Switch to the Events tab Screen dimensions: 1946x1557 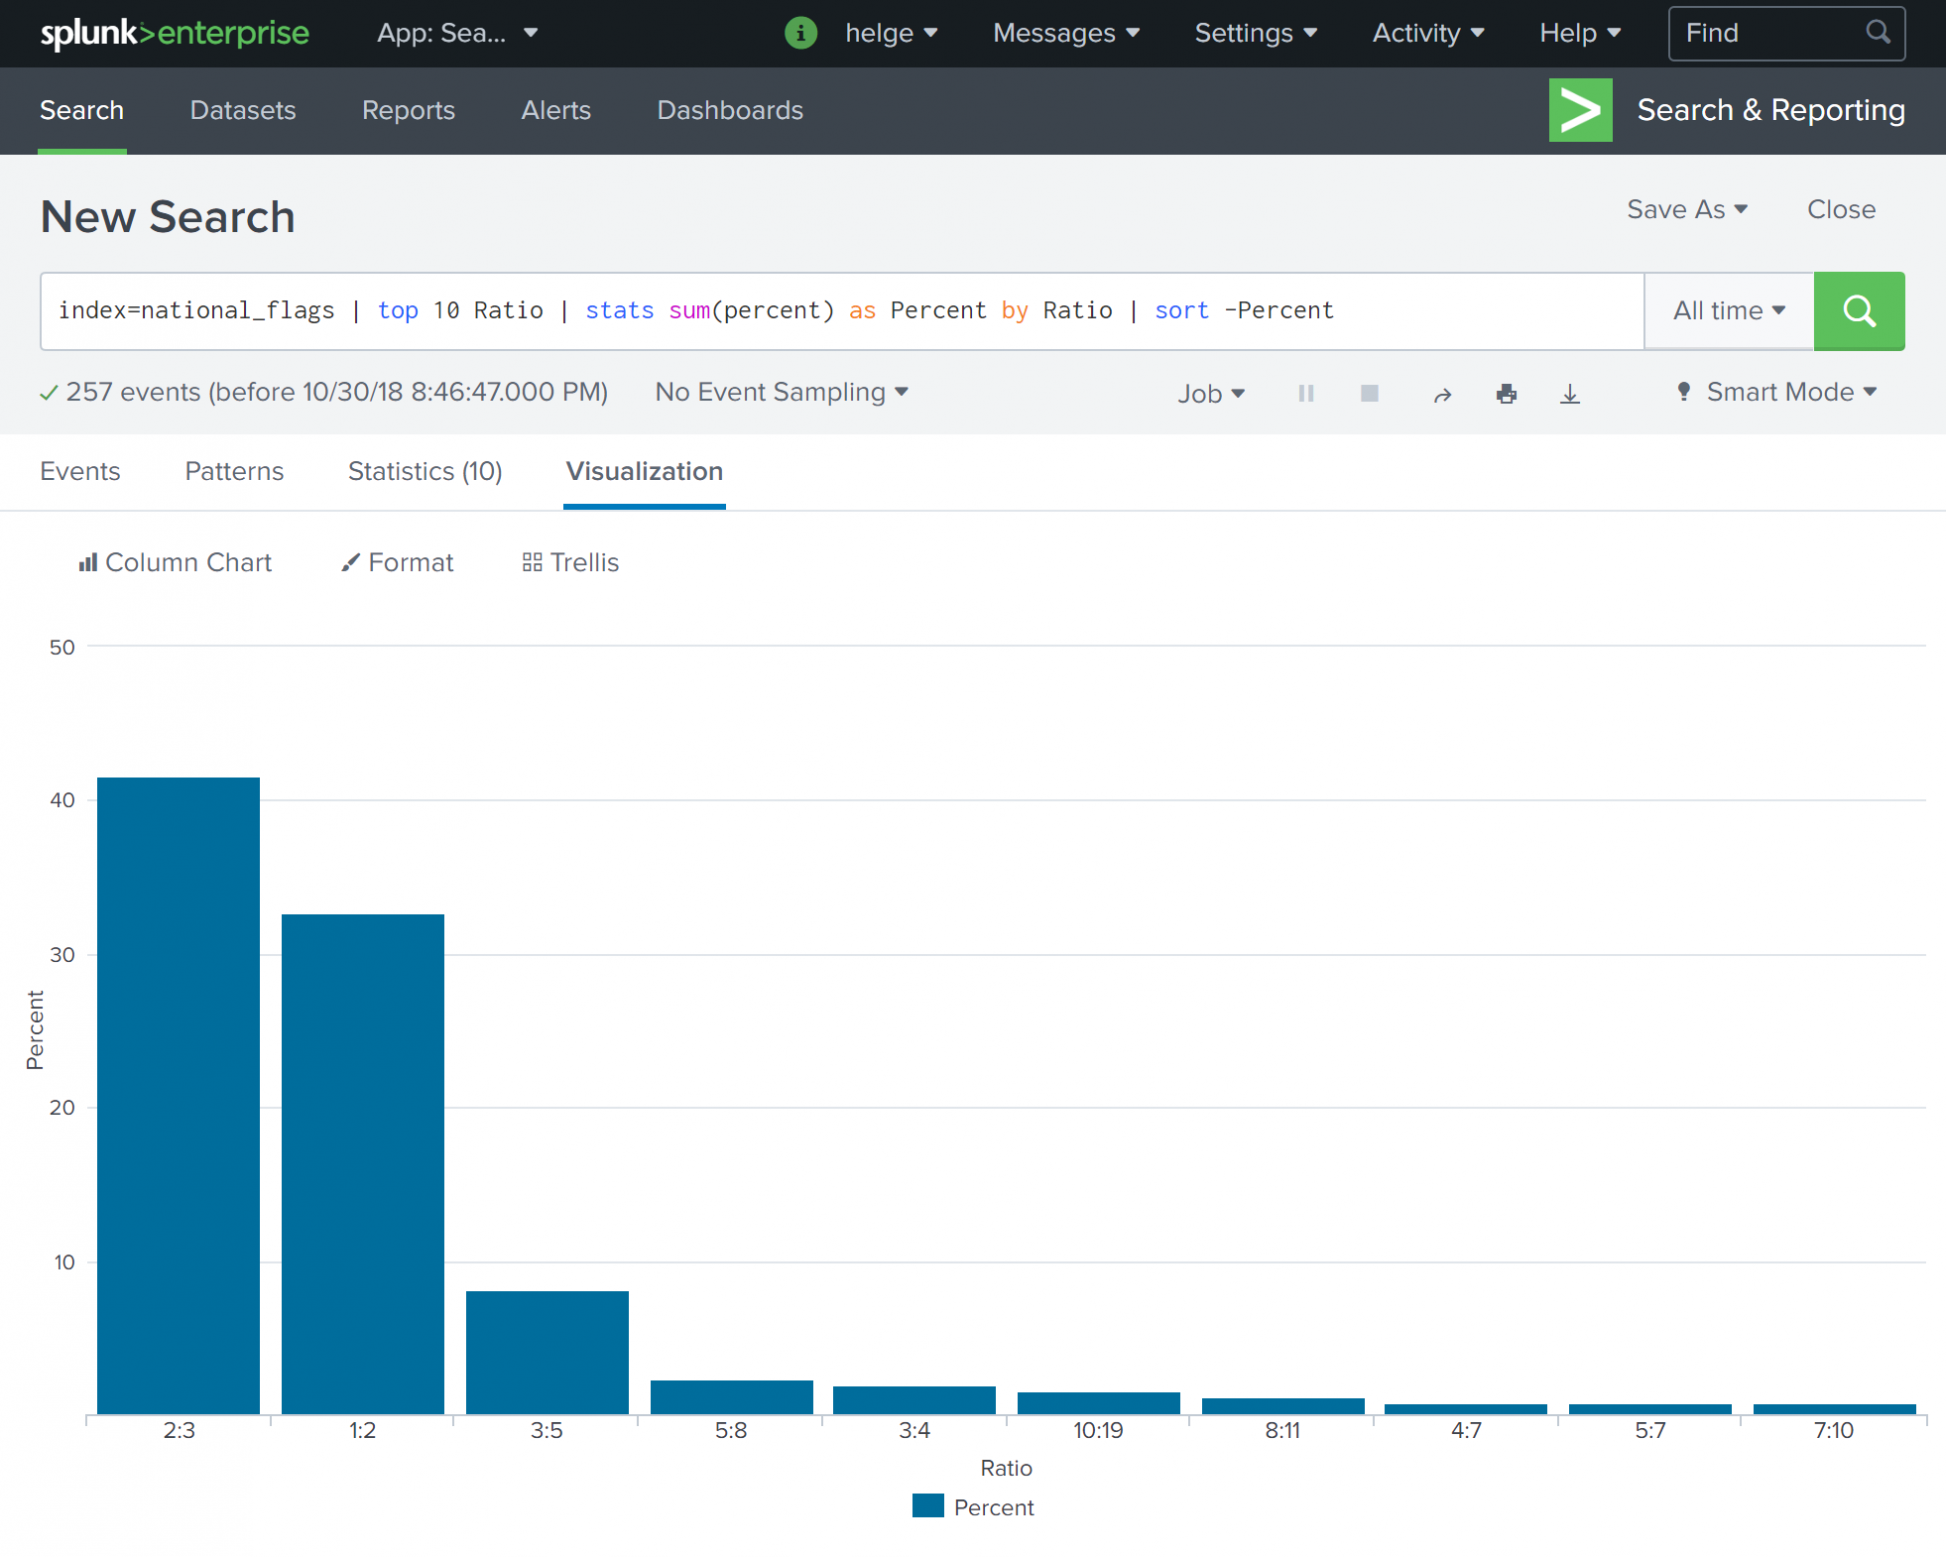[x=81, y=472]
